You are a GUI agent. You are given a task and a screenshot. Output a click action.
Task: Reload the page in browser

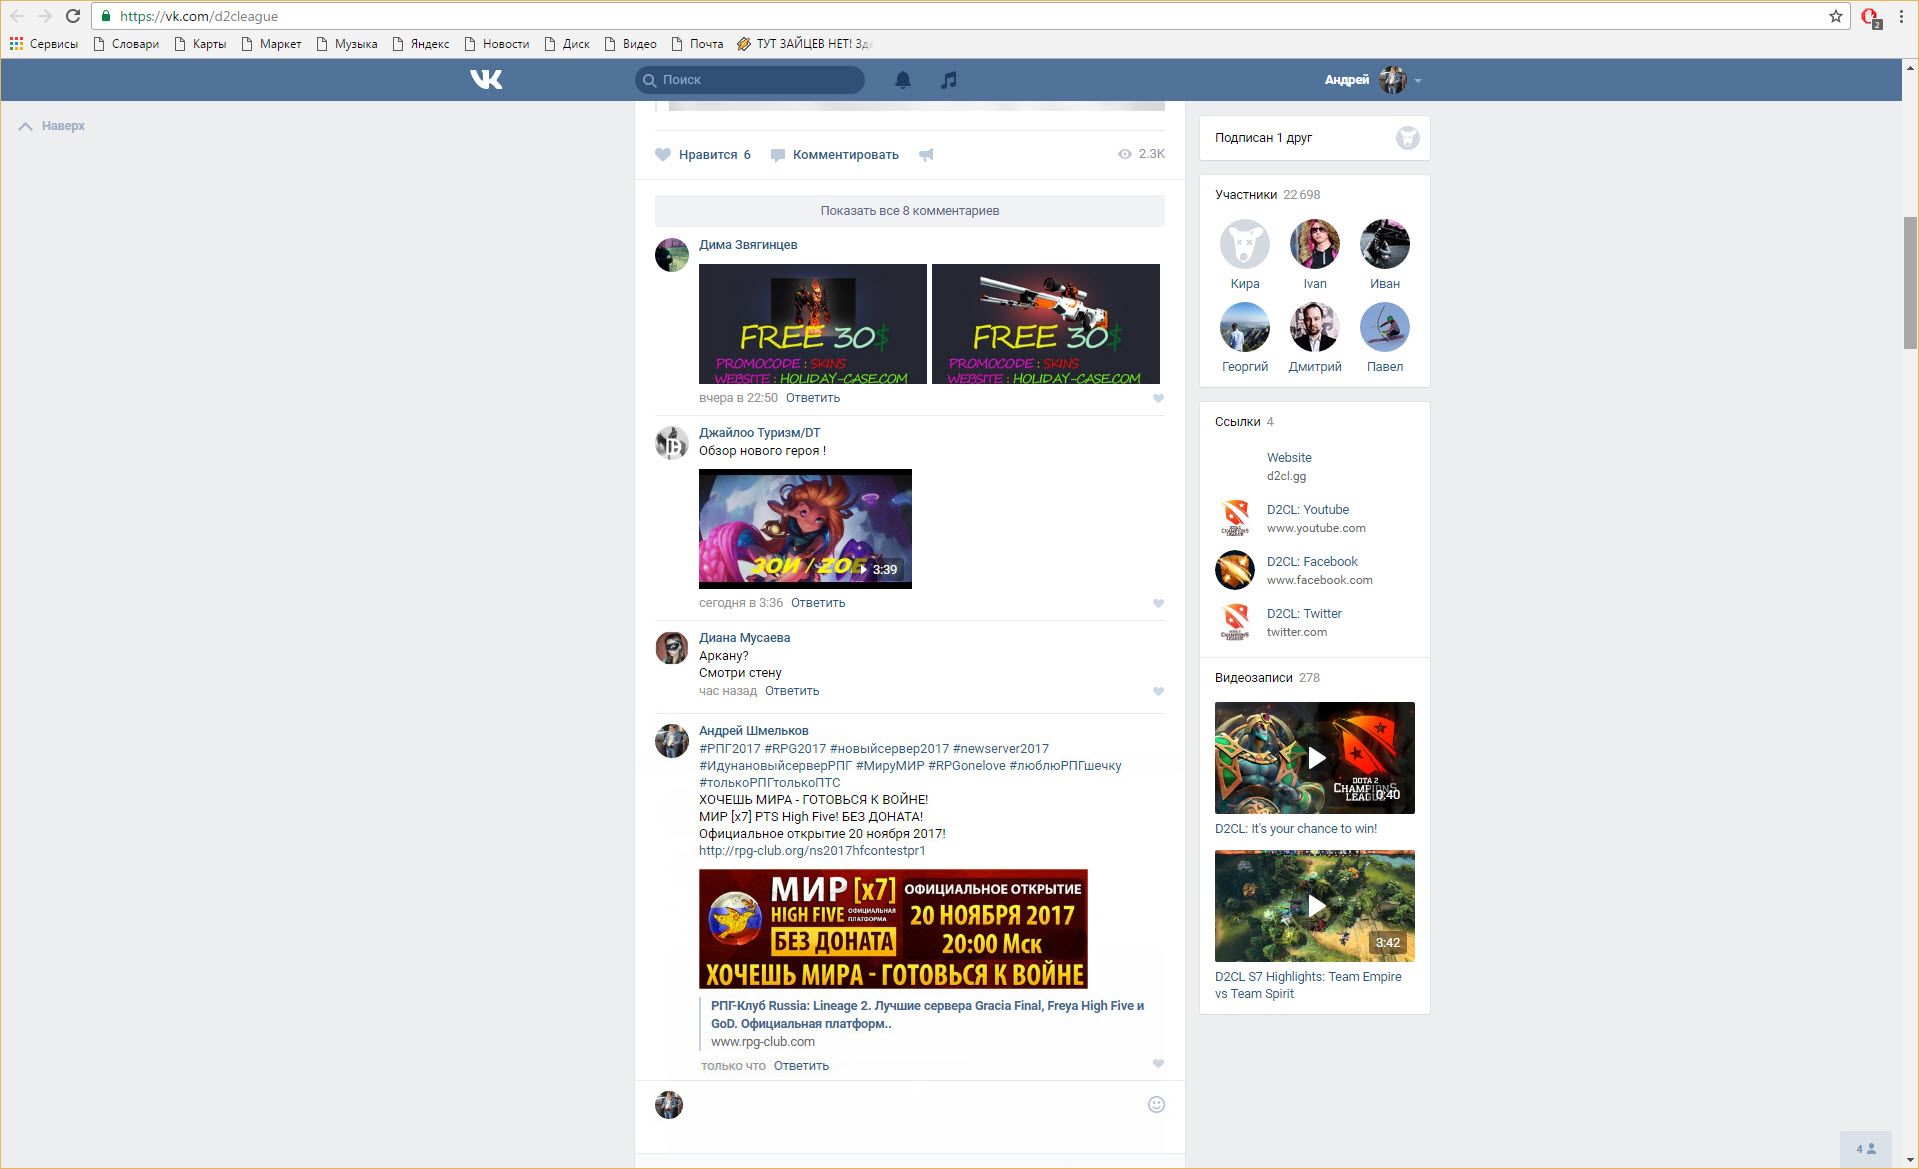pos(73,16)
